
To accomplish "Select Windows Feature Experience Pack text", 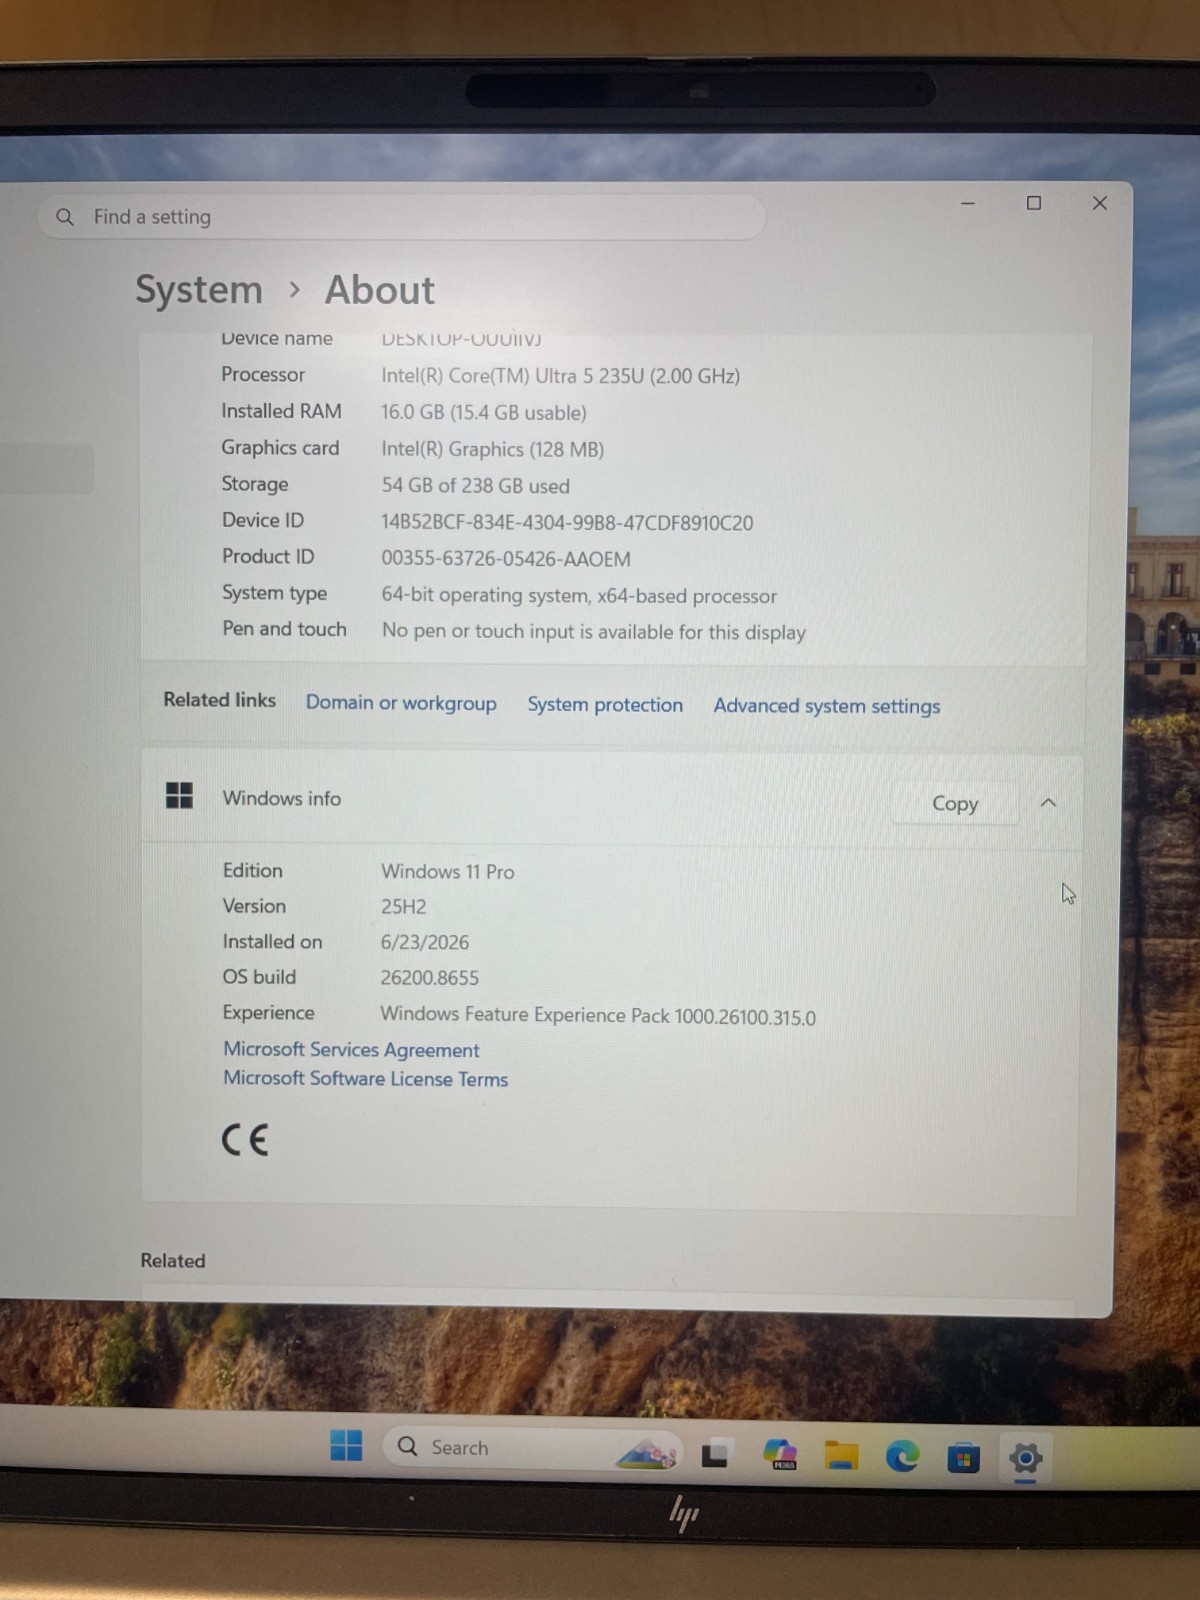I will (x=598, y=1016).
